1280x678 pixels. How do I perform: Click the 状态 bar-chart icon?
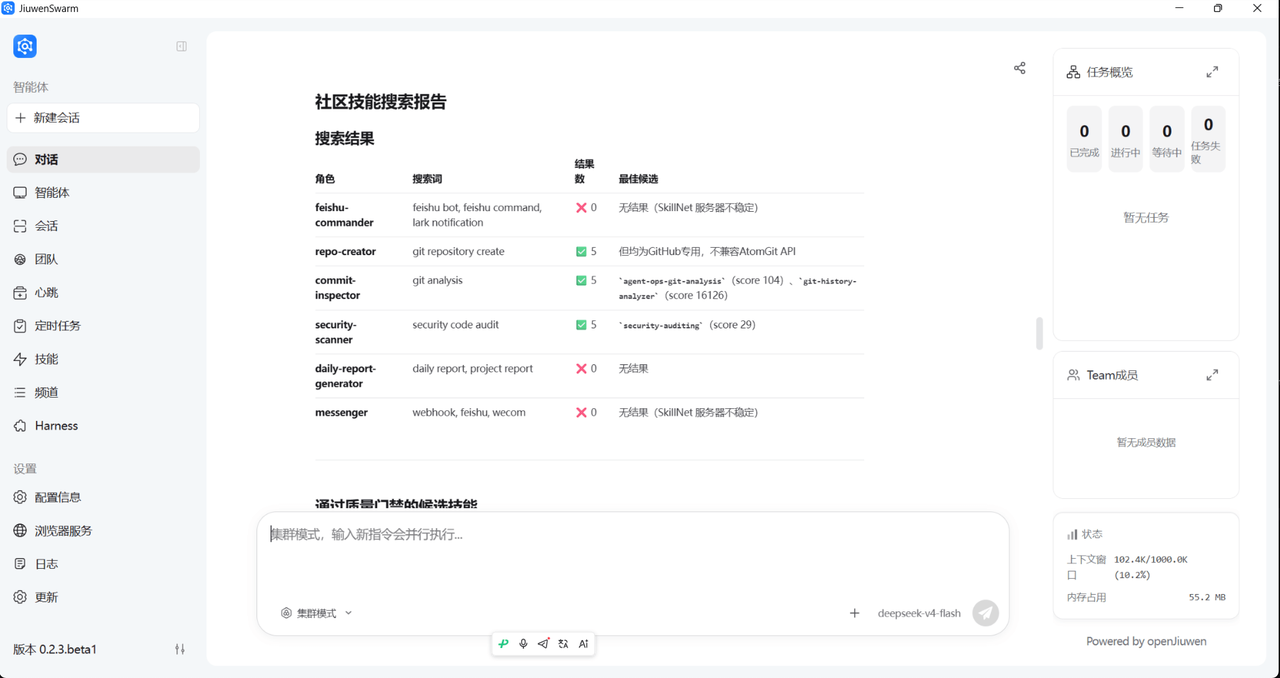coord(1072,534)
